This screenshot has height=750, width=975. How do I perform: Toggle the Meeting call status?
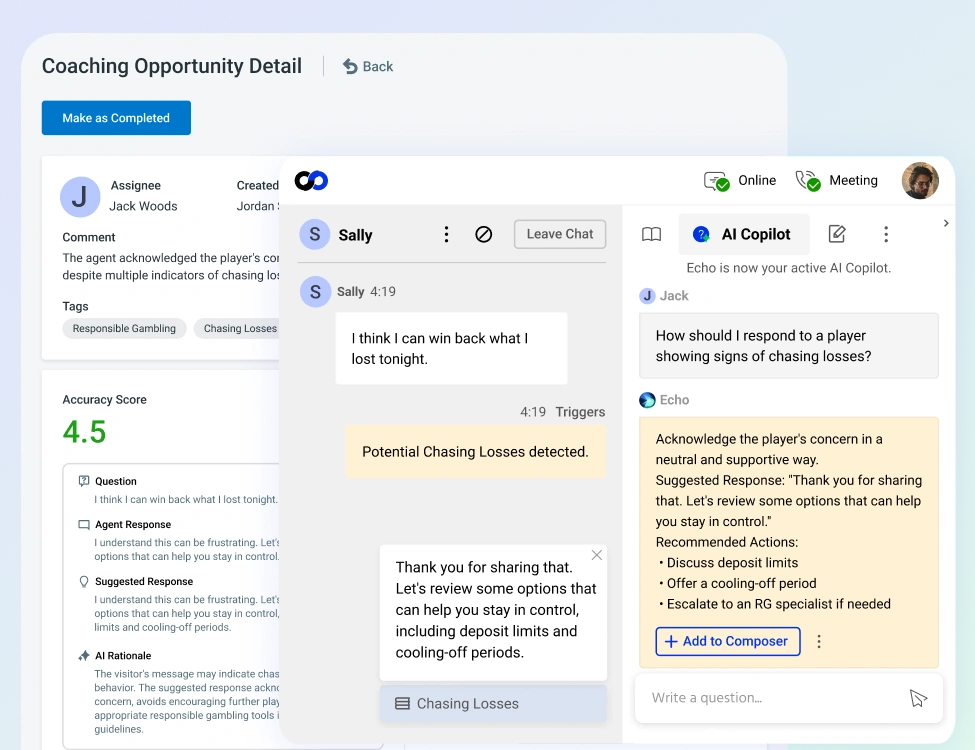836,181
